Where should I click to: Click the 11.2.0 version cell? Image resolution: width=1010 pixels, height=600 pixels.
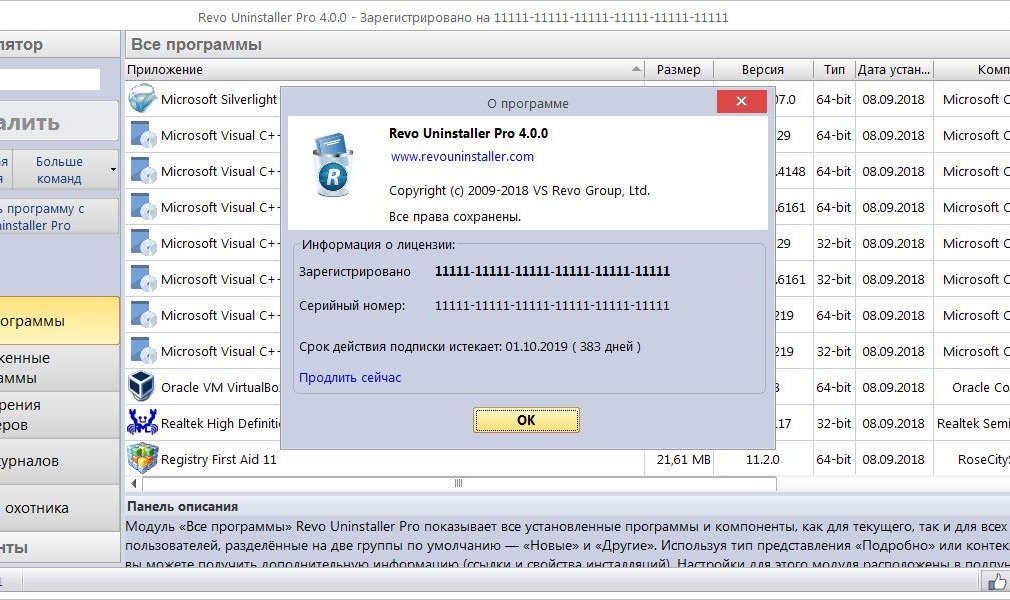point(763,460)
